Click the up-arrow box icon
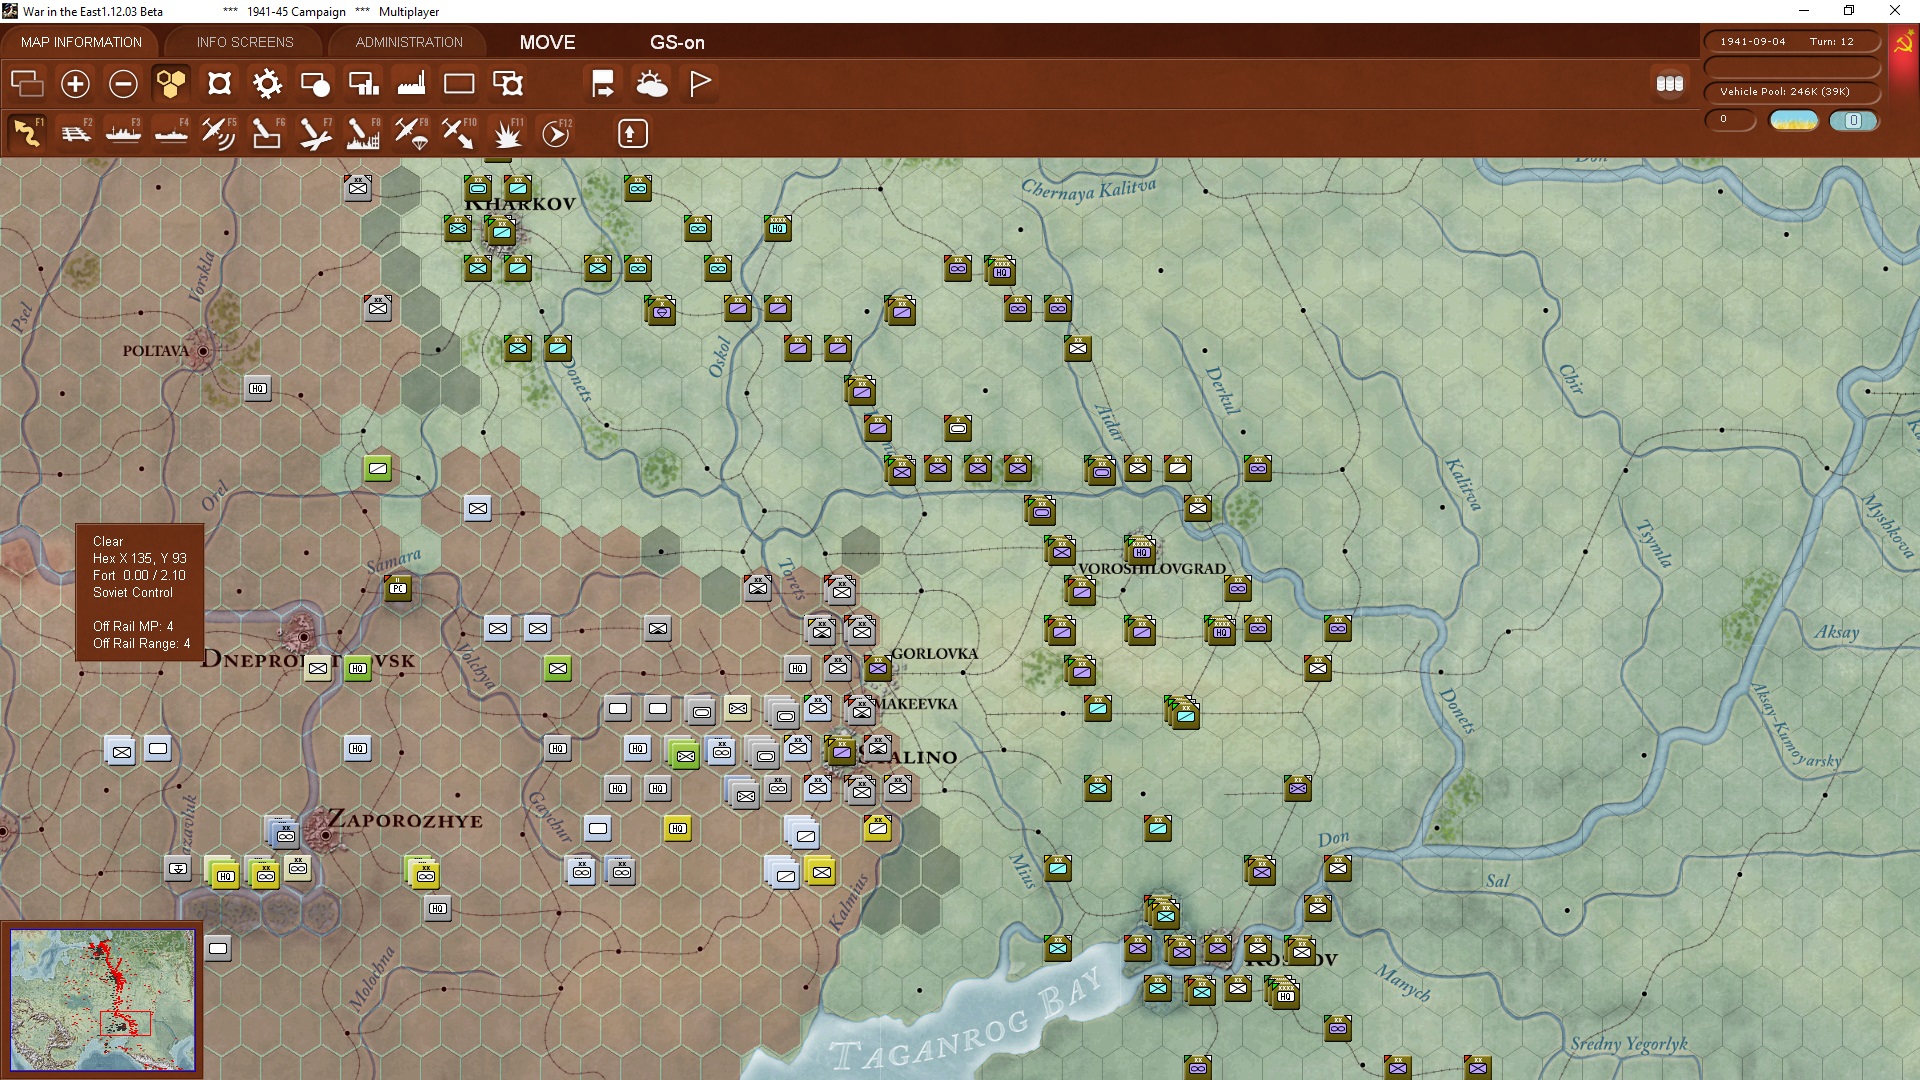Image resolution: width=1920 pixels, height=1080 pixels. [x=632, y=133]
